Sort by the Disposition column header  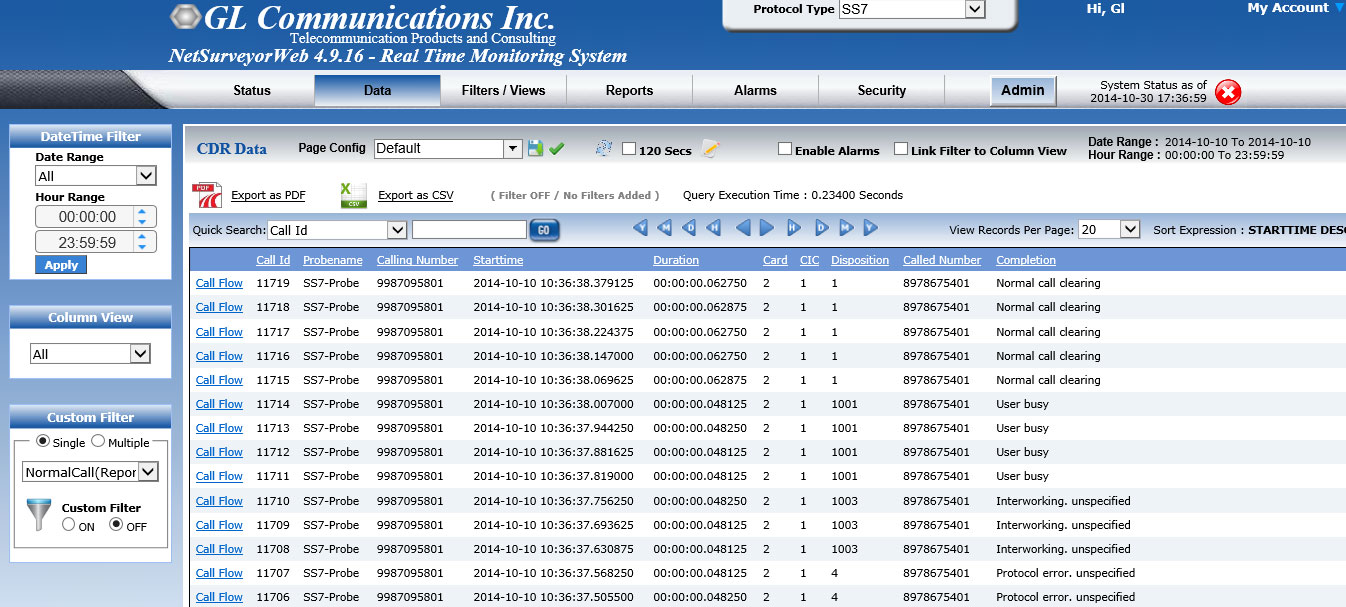point(860,260)
